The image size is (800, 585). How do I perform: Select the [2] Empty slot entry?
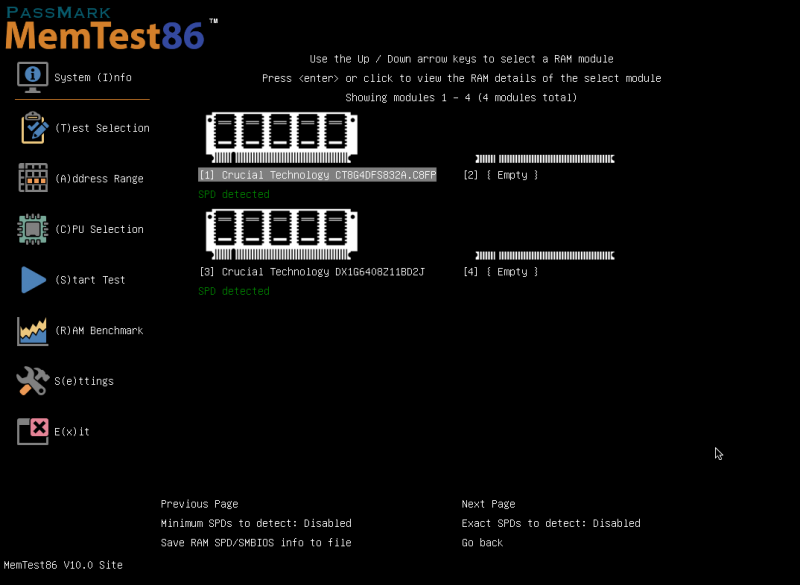(x=501, y=175)
